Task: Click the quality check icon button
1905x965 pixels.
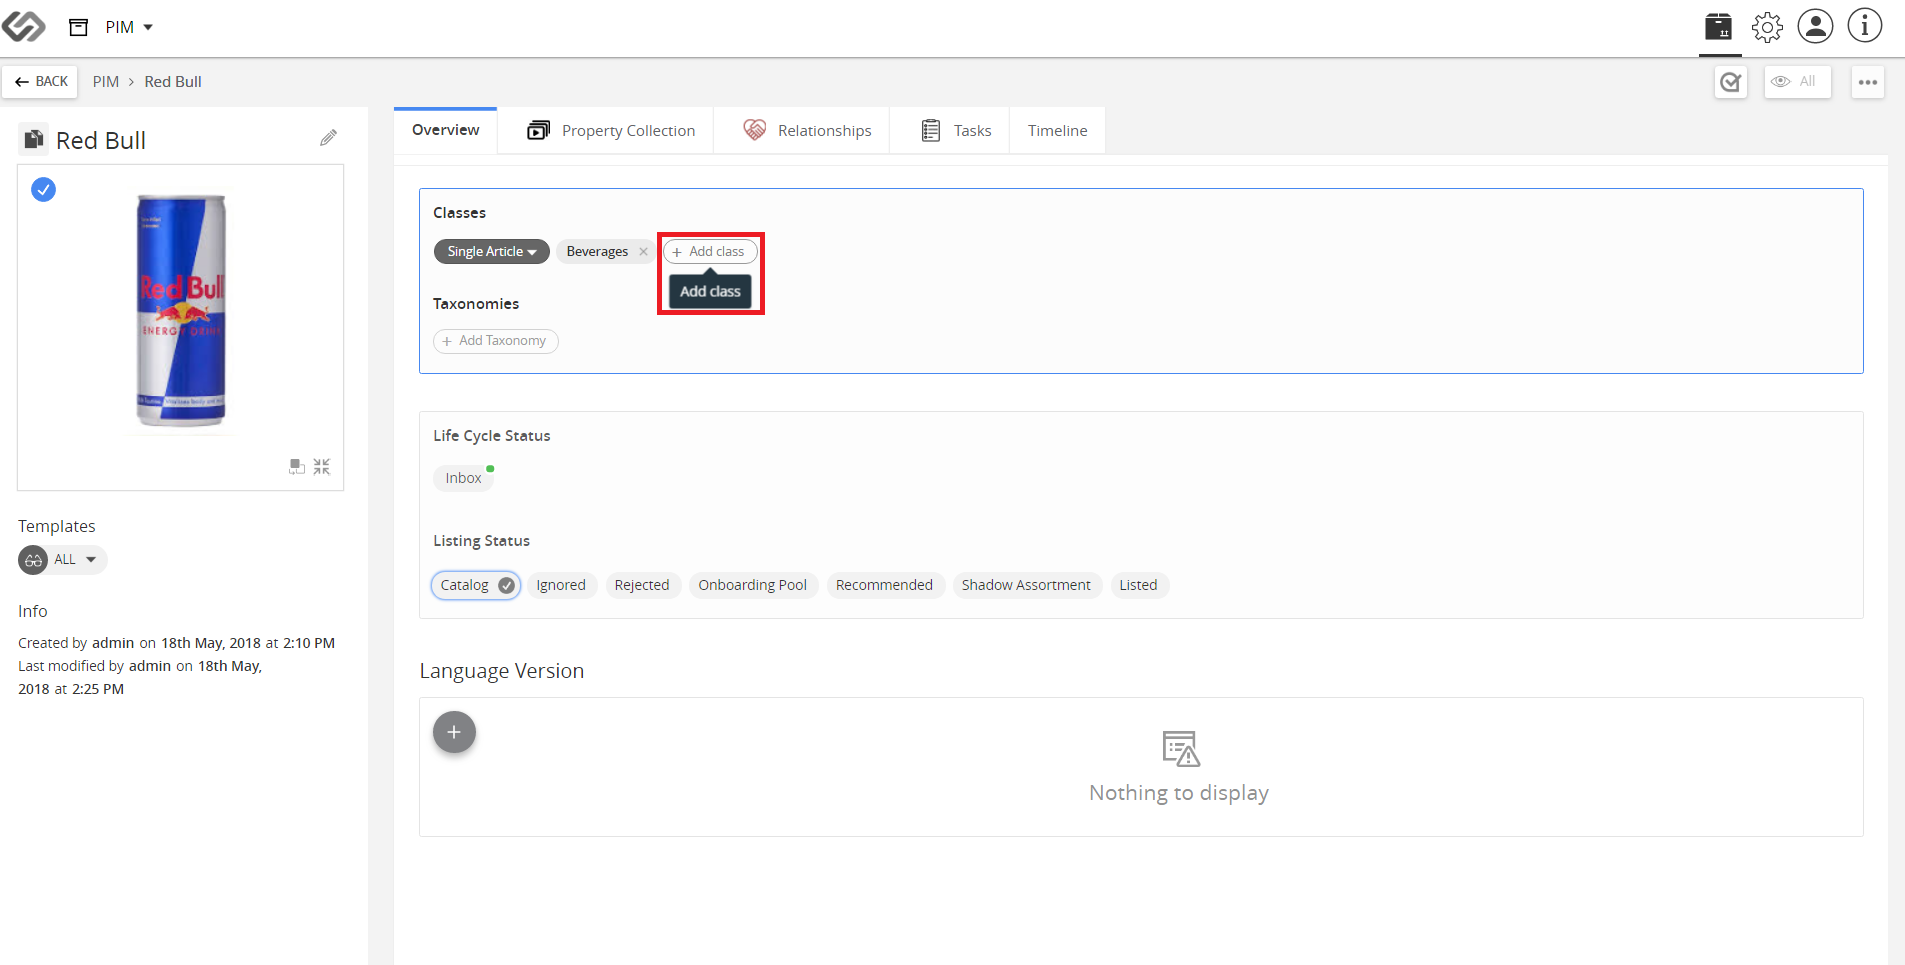Action: tap(1731, 82)
